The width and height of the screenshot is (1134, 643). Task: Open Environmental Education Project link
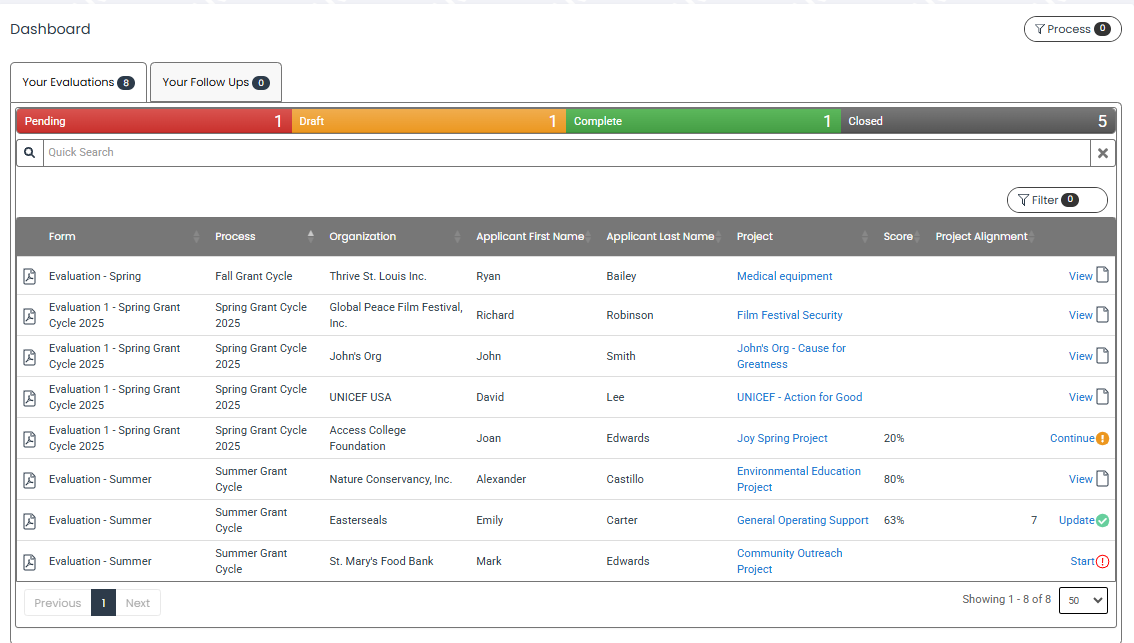pos(798,479)
